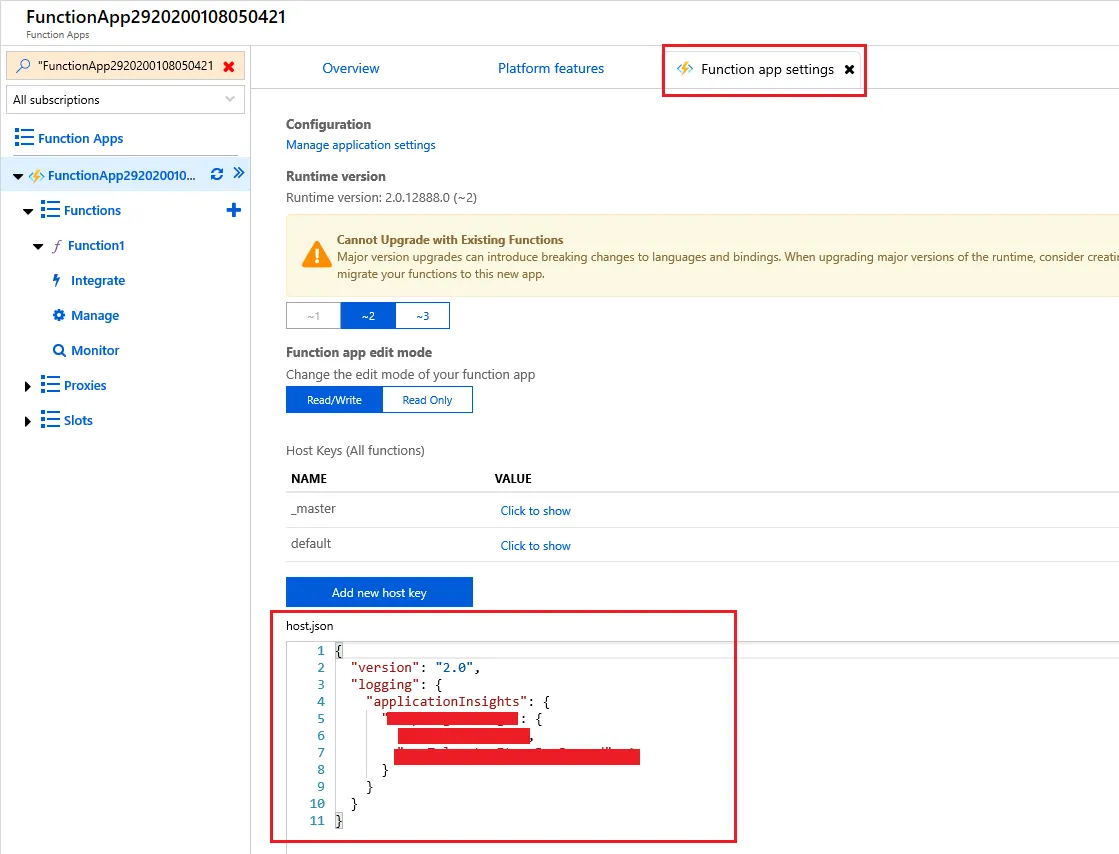Expand the Proxies tree node
The height and width of the screenshot is (854, 1119).
(x=27, y=386)
